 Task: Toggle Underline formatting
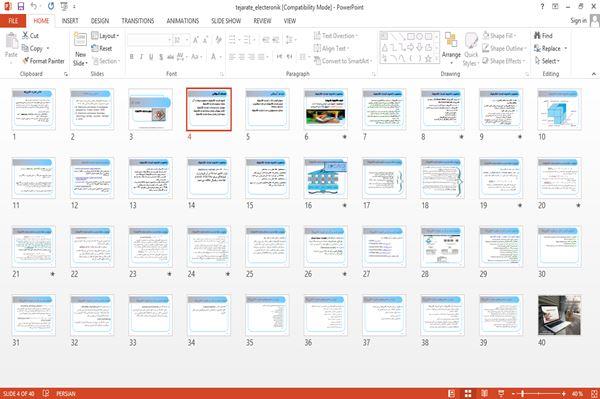click(x=151, y=57)
